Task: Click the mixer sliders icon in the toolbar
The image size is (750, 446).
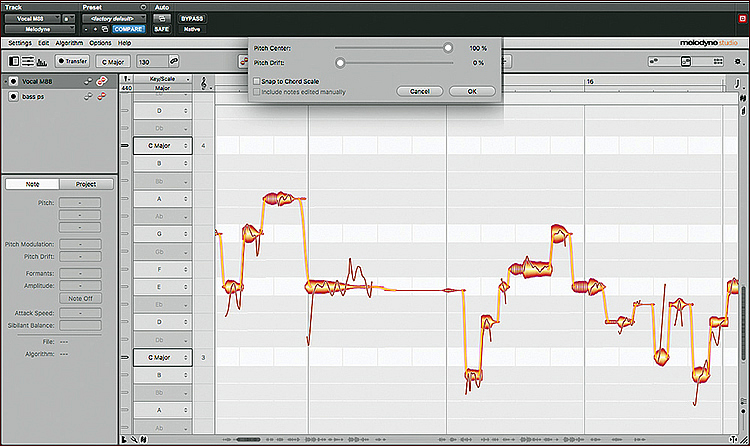Action: pos(28,62)
